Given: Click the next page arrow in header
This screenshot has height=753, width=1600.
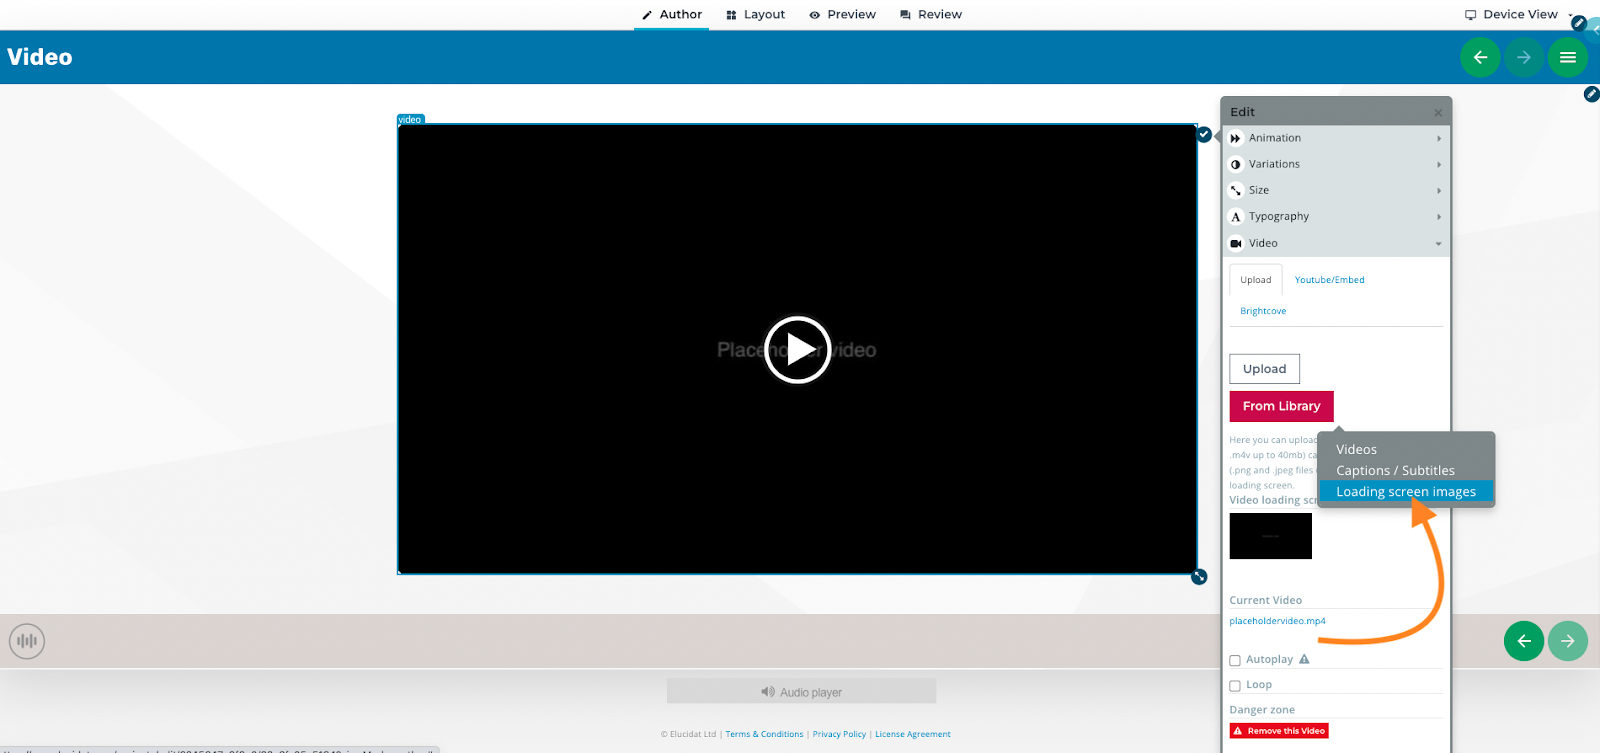Looking at the screenshot, I should point(1524,57).
